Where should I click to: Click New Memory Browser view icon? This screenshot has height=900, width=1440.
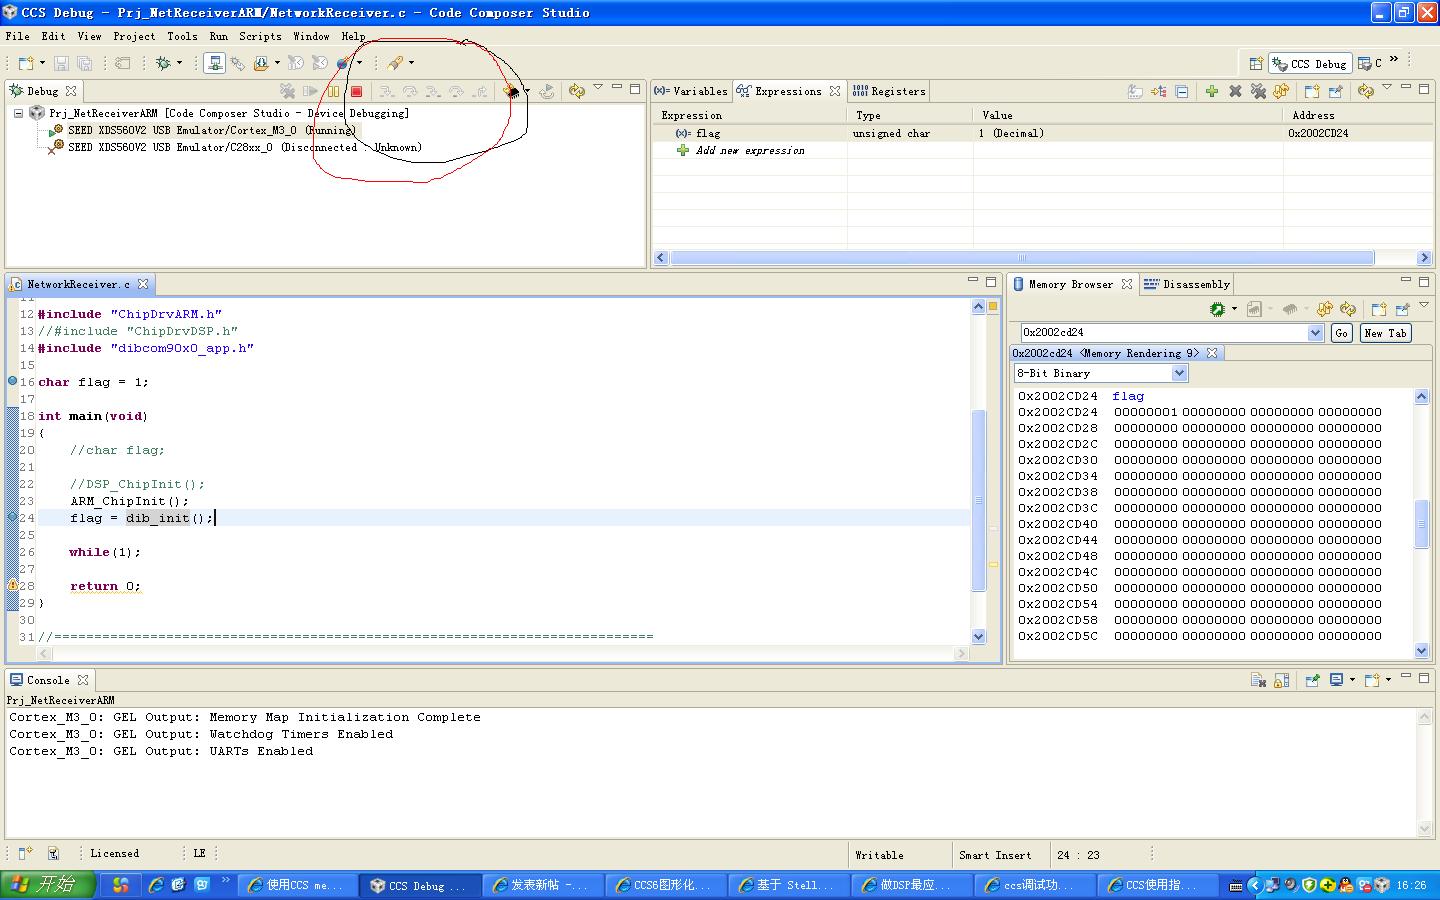[1378, 309]
